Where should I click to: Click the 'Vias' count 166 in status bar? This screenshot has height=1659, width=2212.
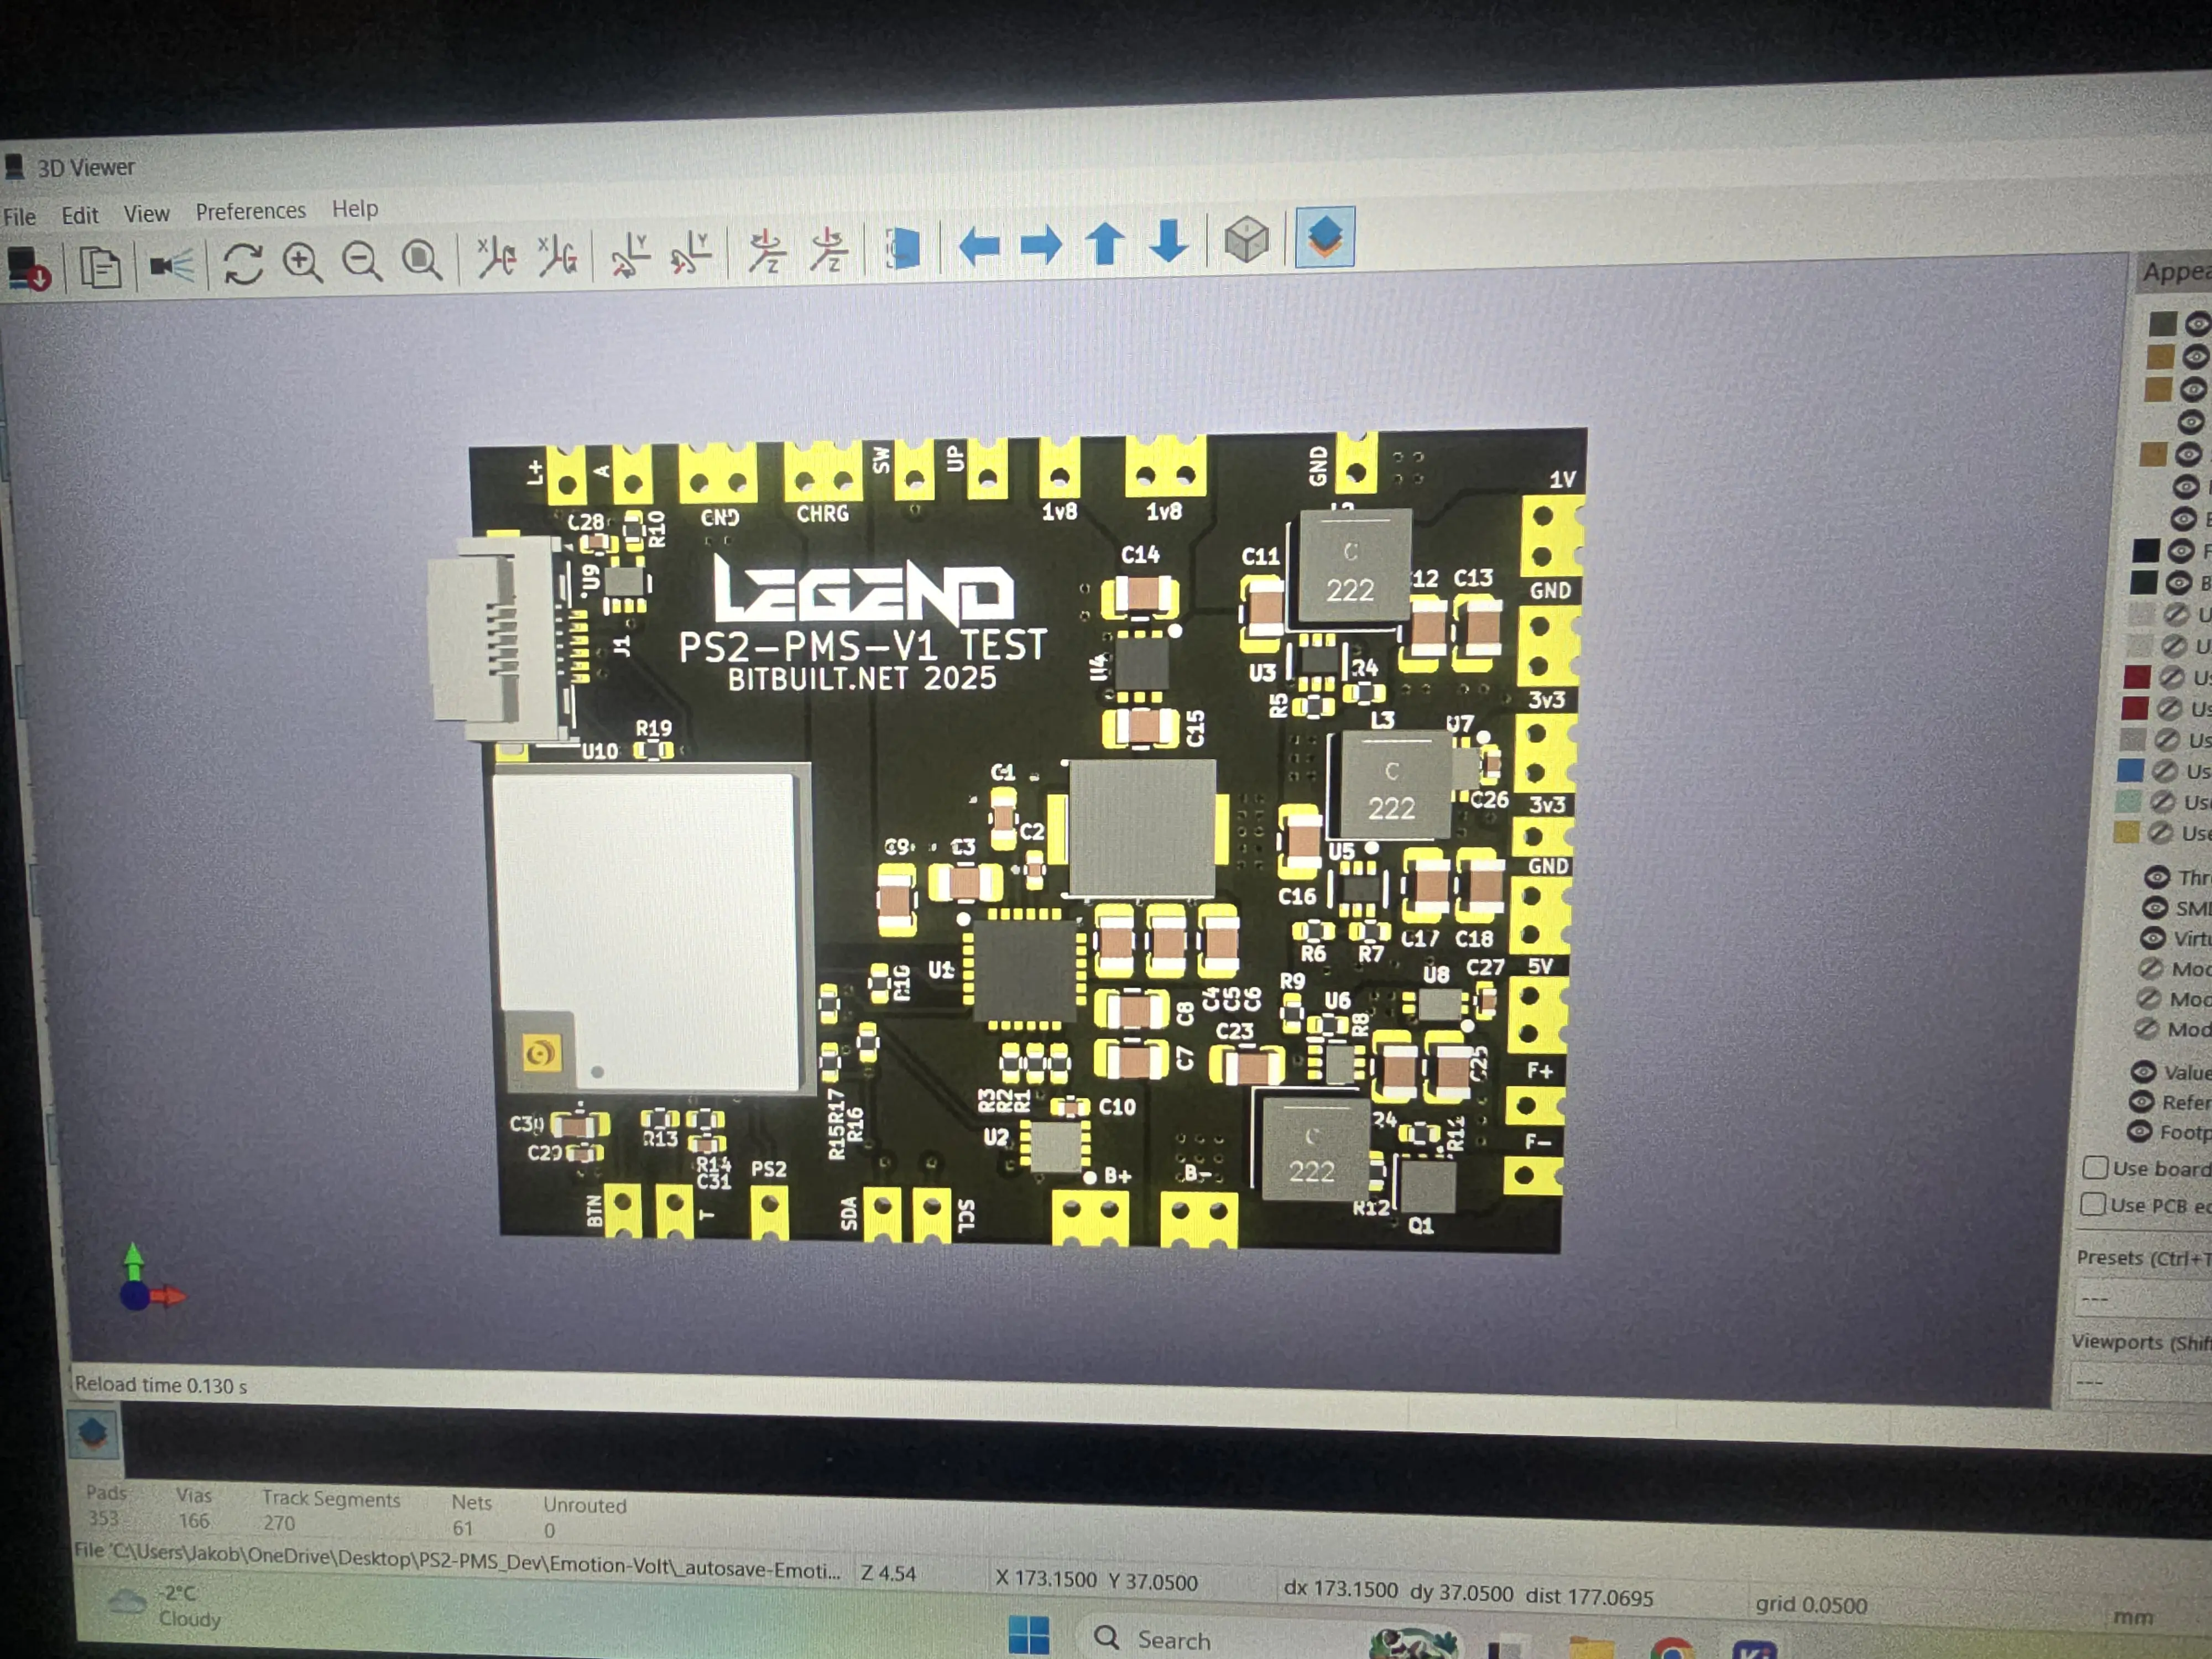(x=194, y=1520)
